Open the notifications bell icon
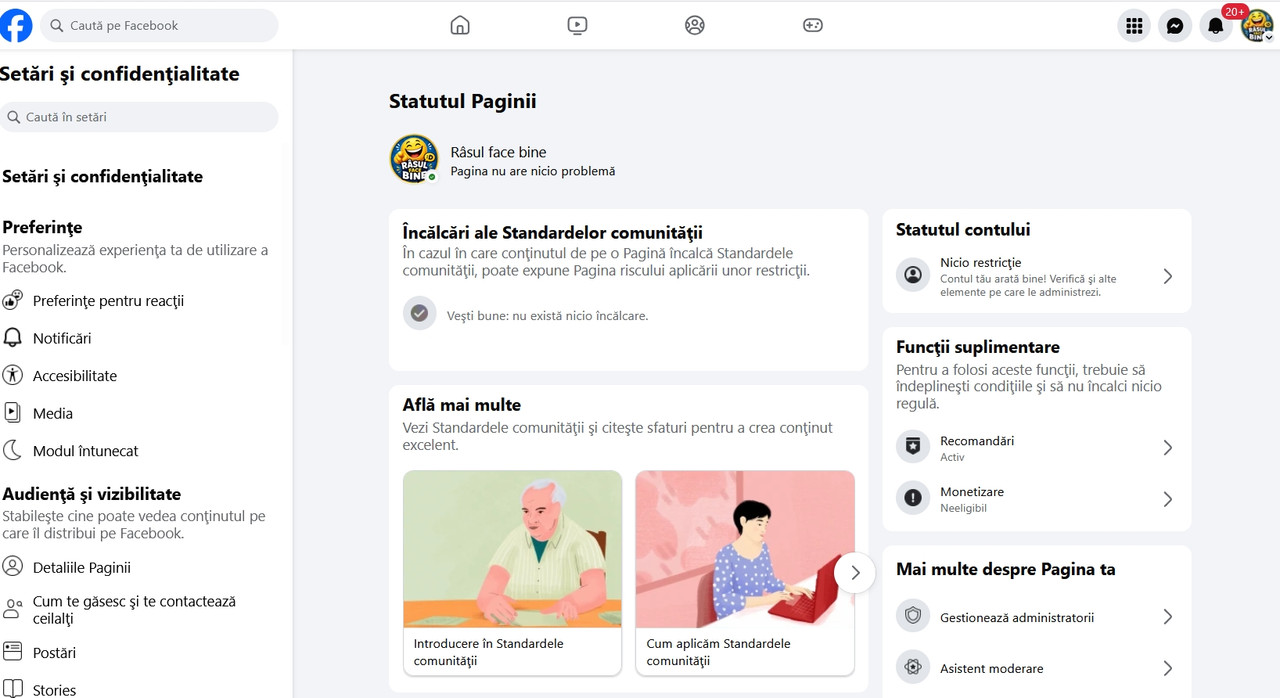Viewport: 1280px width, 698px height. [1216, 26]
